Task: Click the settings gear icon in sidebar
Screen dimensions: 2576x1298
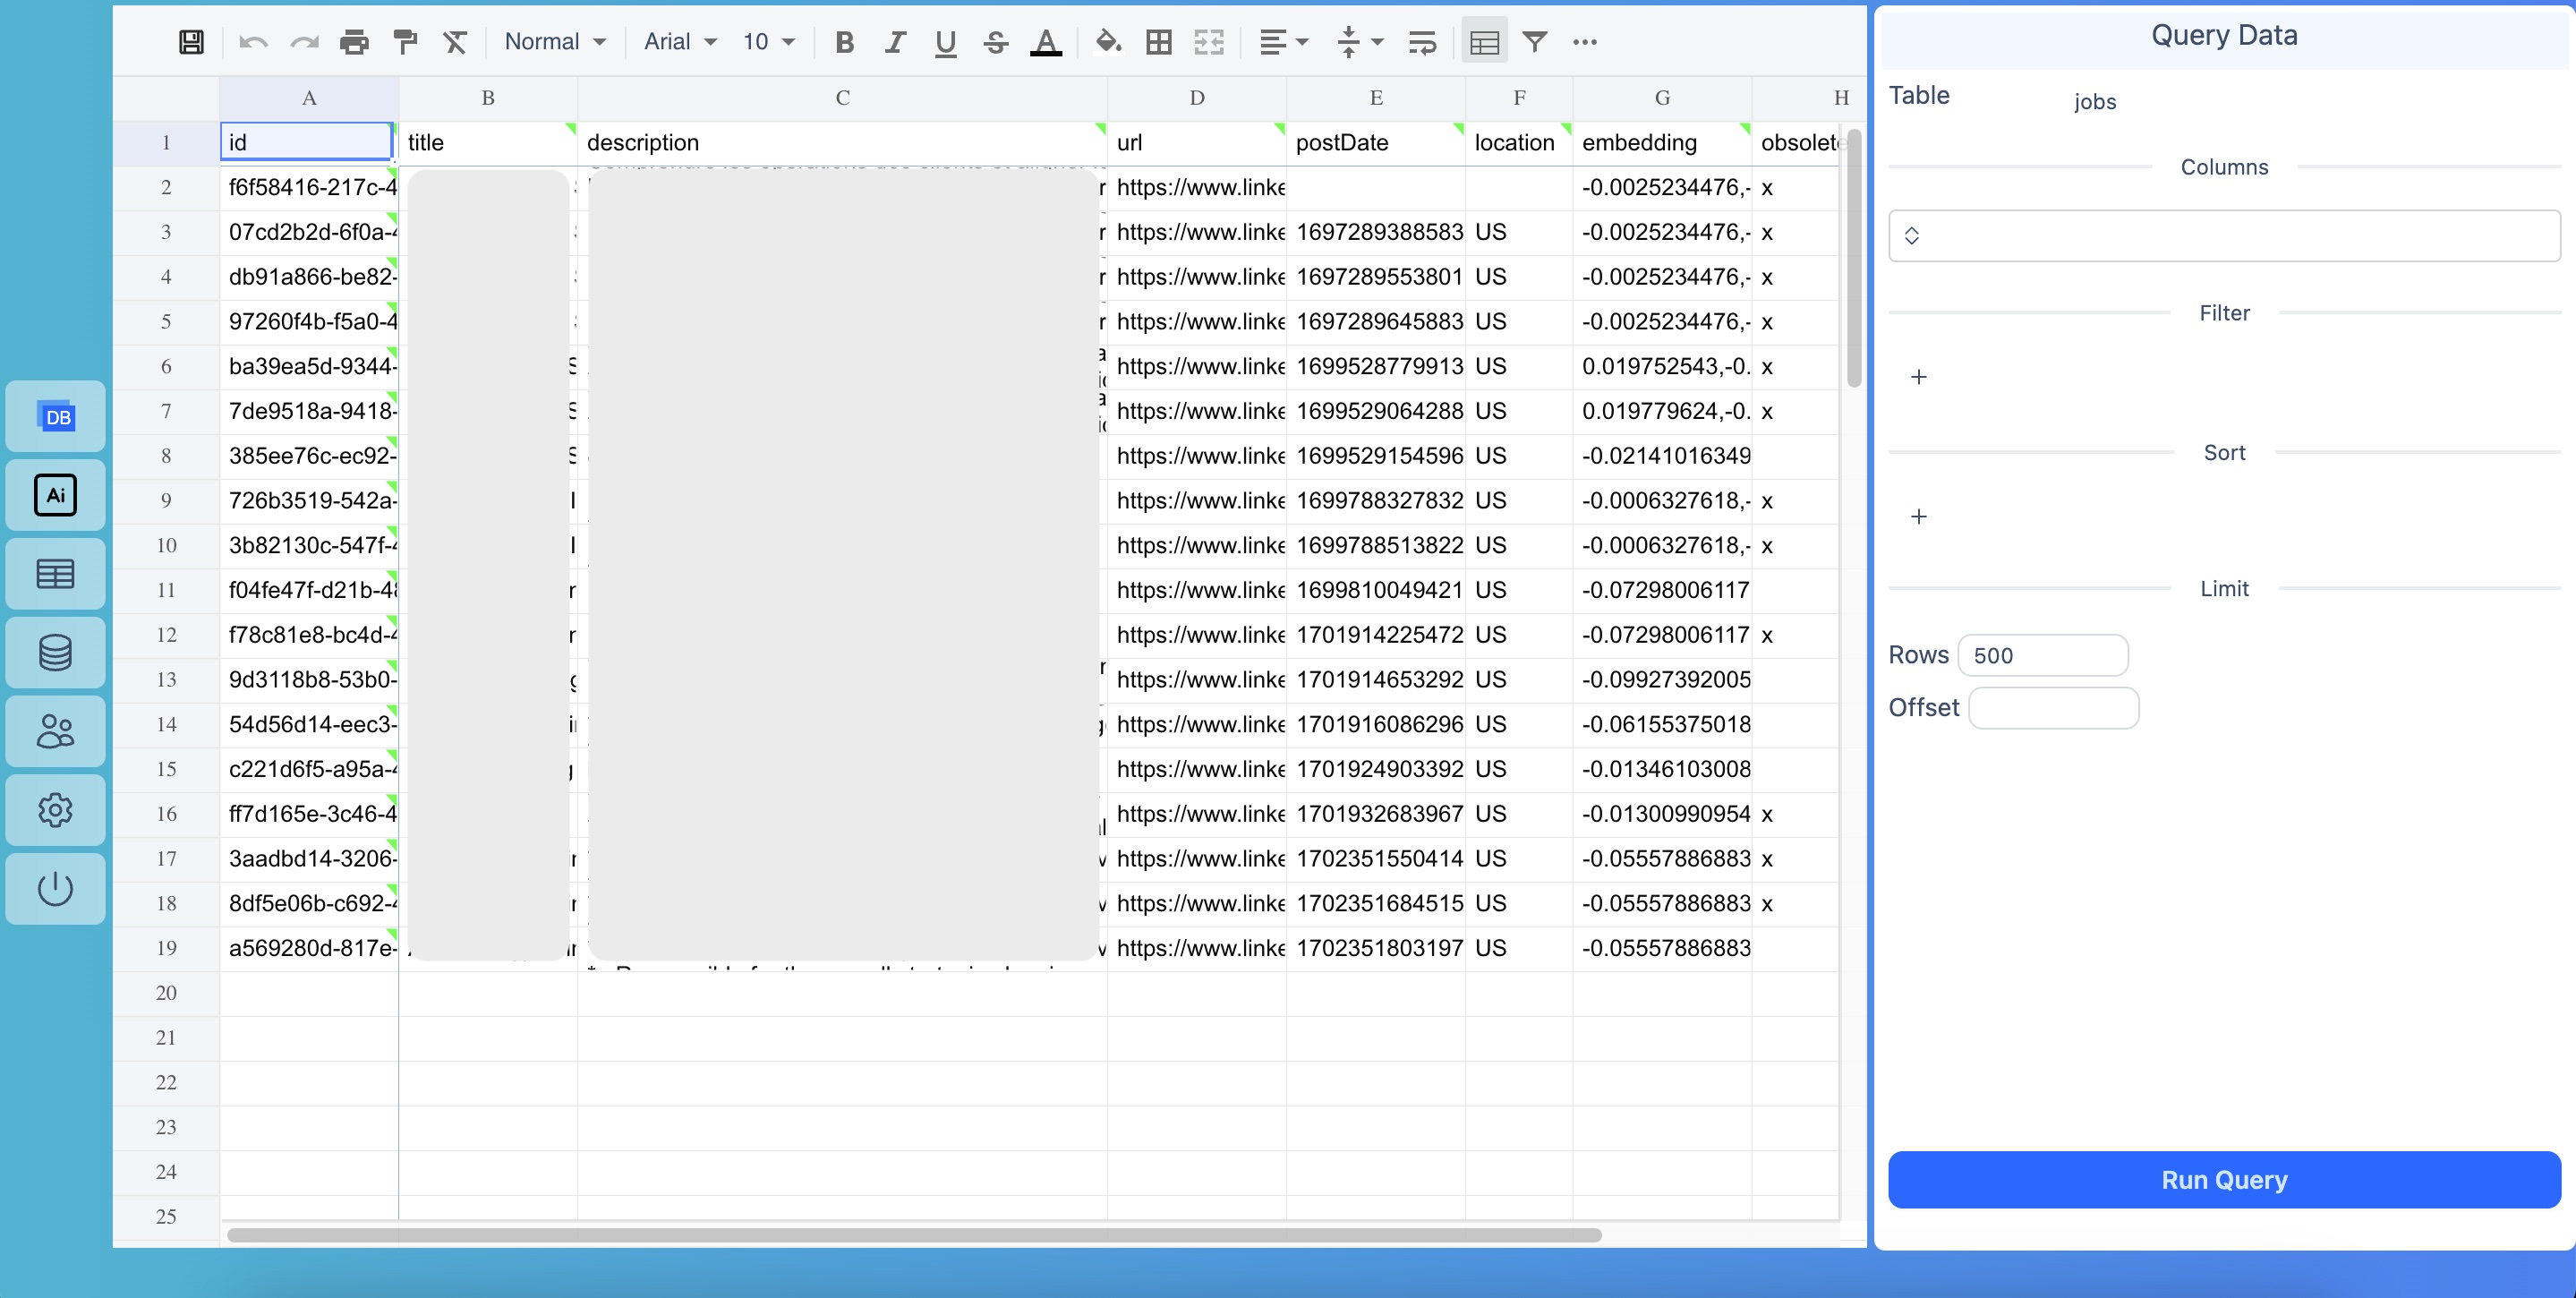Action: tap(55, 809)
